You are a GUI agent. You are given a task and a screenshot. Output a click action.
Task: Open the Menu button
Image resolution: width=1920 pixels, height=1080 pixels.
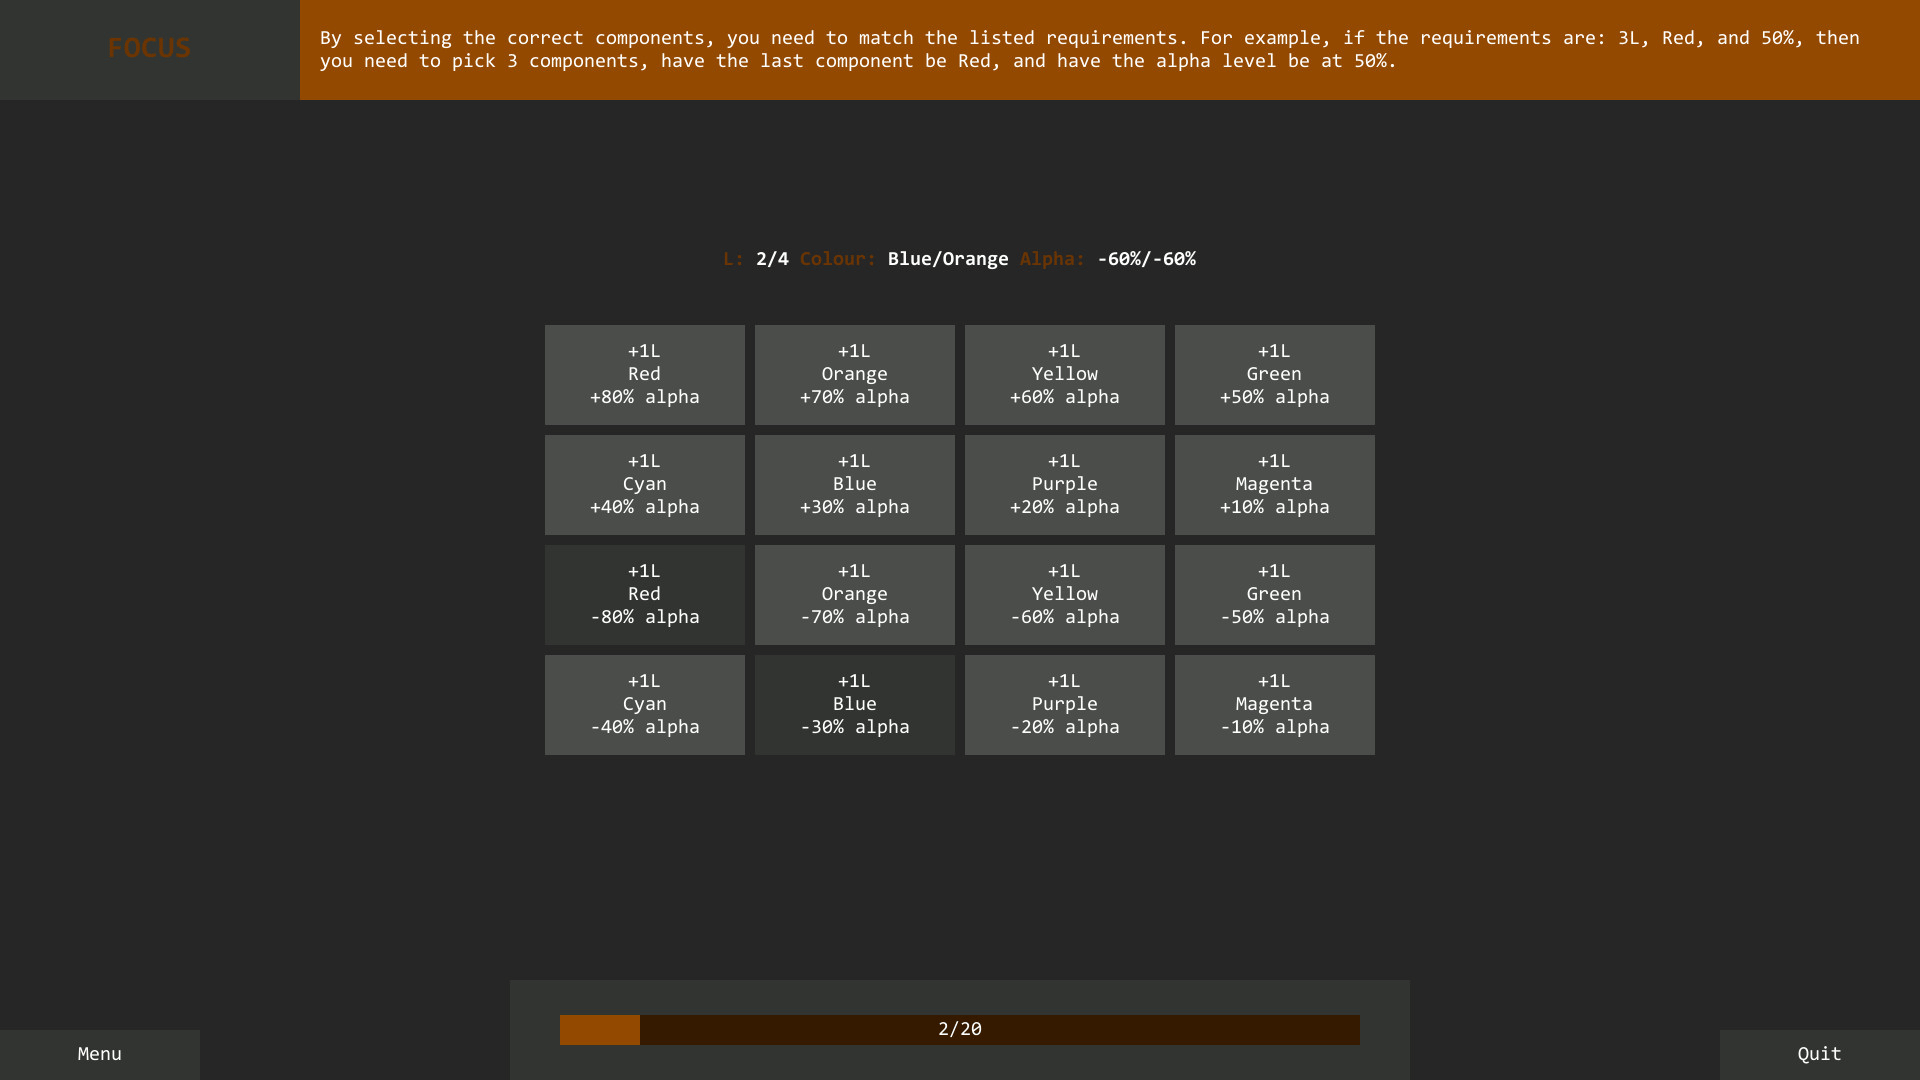[x=99, y=1054]
